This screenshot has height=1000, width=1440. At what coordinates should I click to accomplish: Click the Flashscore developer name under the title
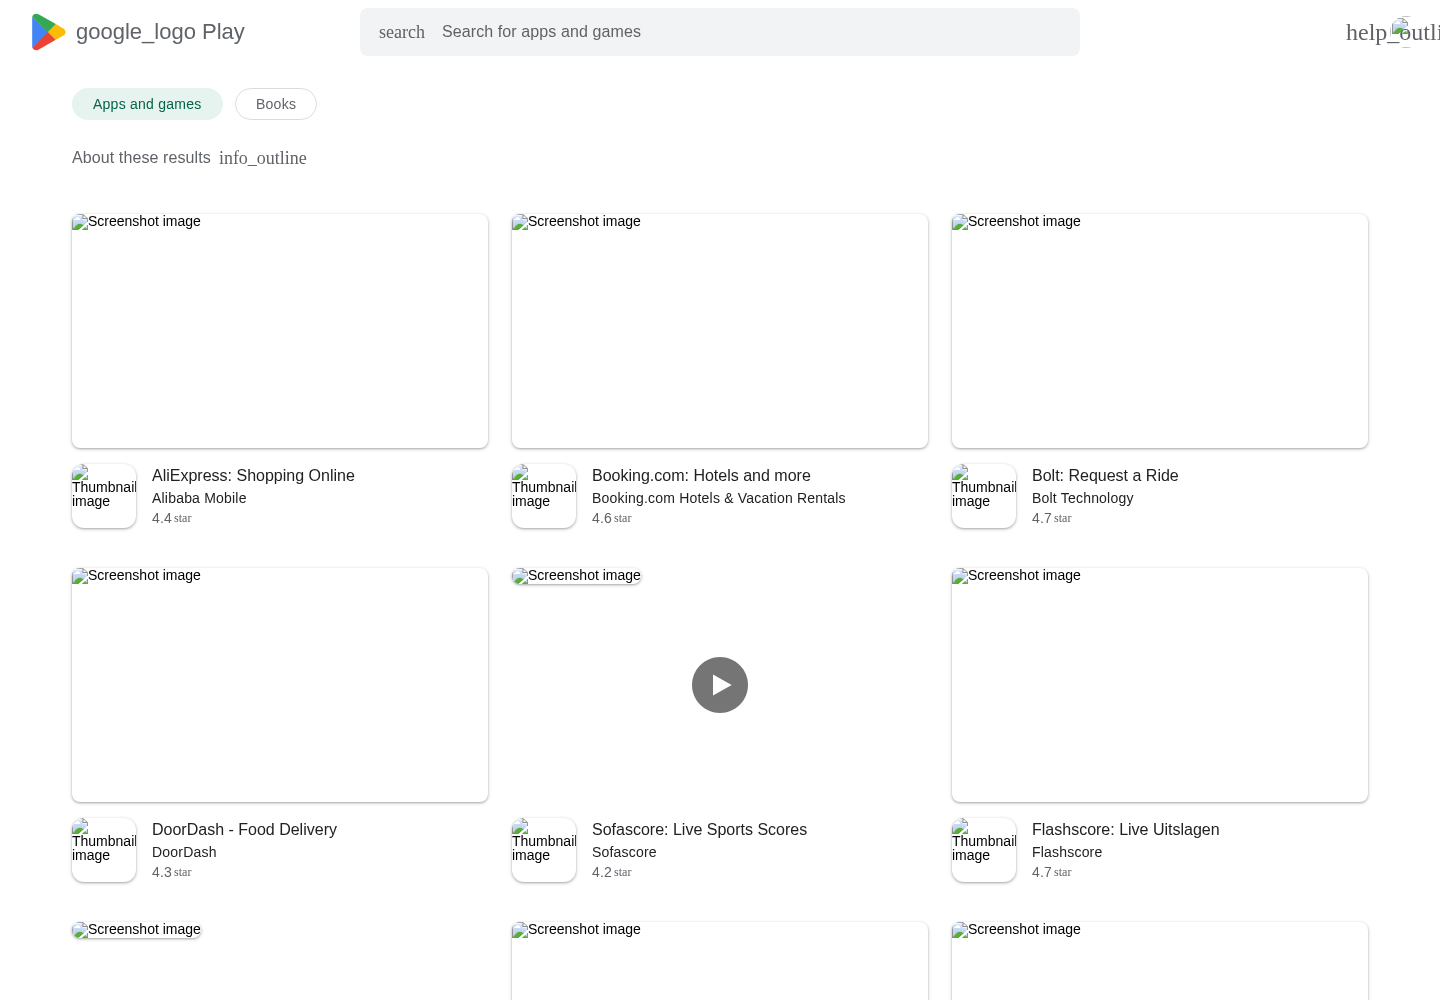(x=1067, y=852)
